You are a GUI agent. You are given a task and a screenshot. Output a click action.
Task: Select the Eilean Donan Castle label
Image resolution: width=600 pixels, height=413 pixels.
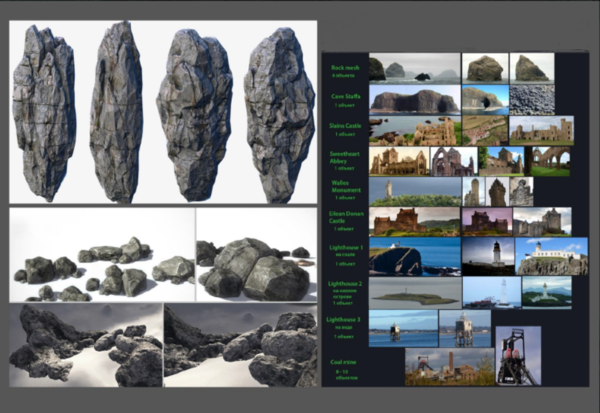(345, 217)
